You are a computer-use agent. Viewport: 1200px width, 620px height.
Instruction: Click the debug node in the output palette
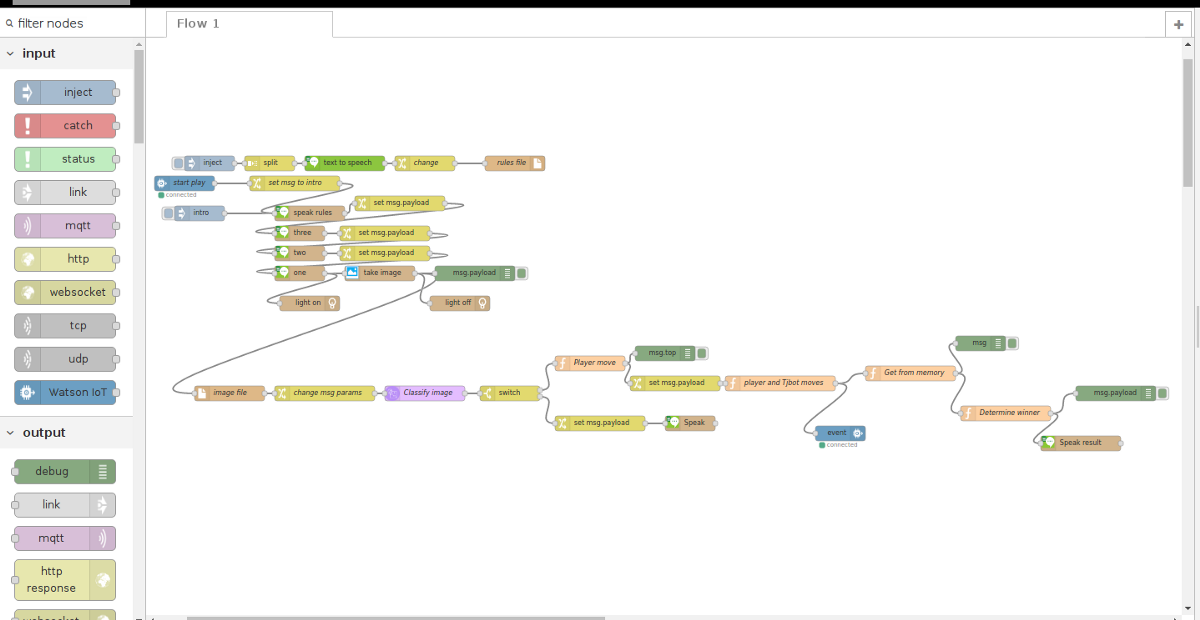[65, 471]
